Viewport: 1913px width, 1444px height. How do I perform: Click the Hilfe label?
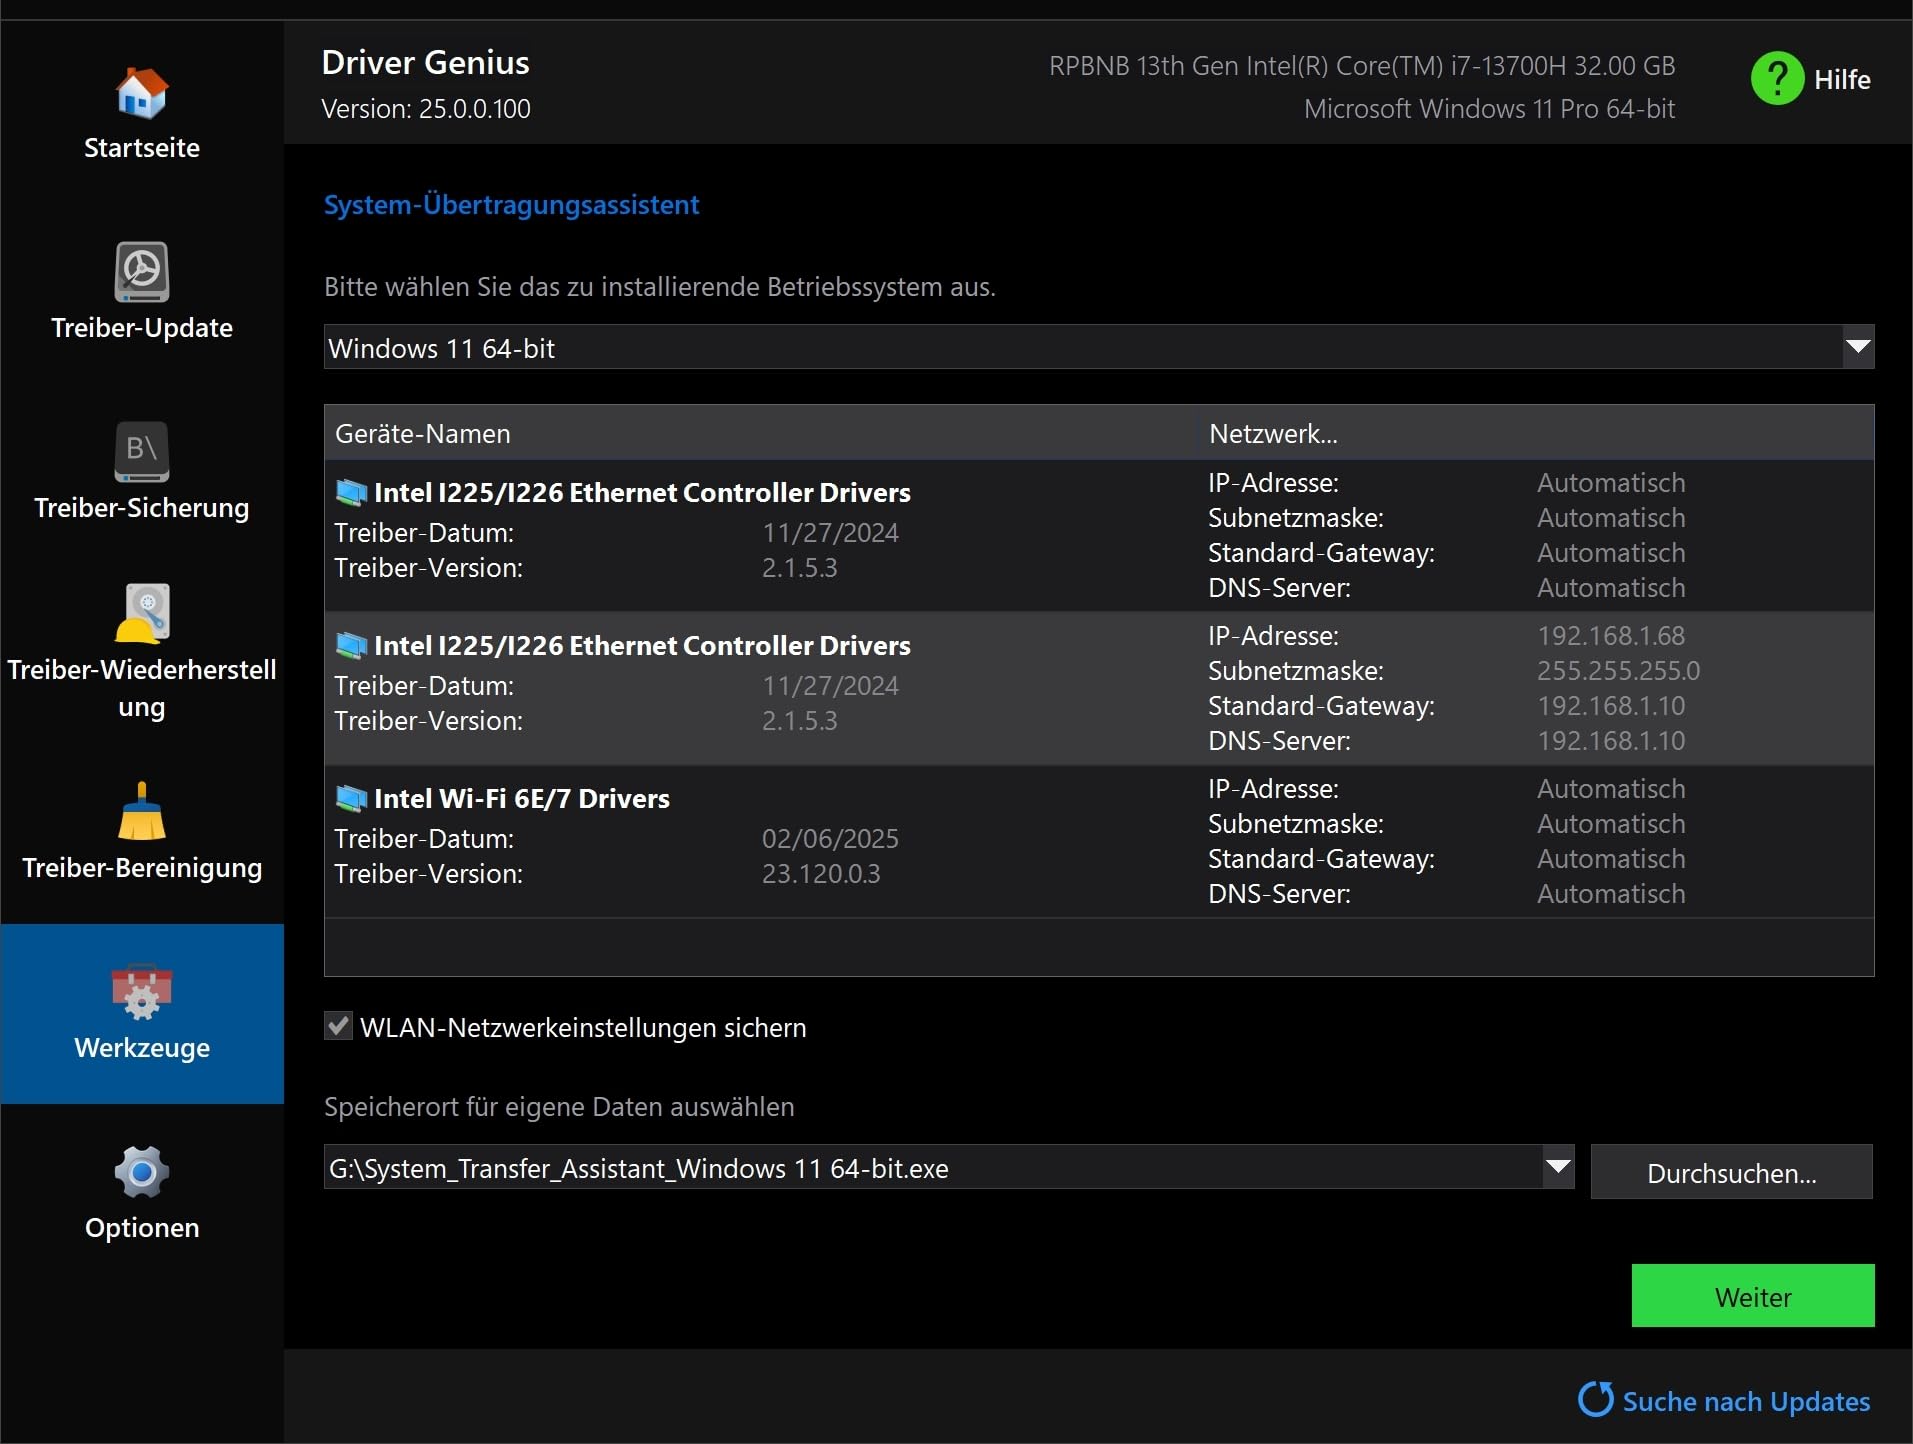coord(1842,79)
